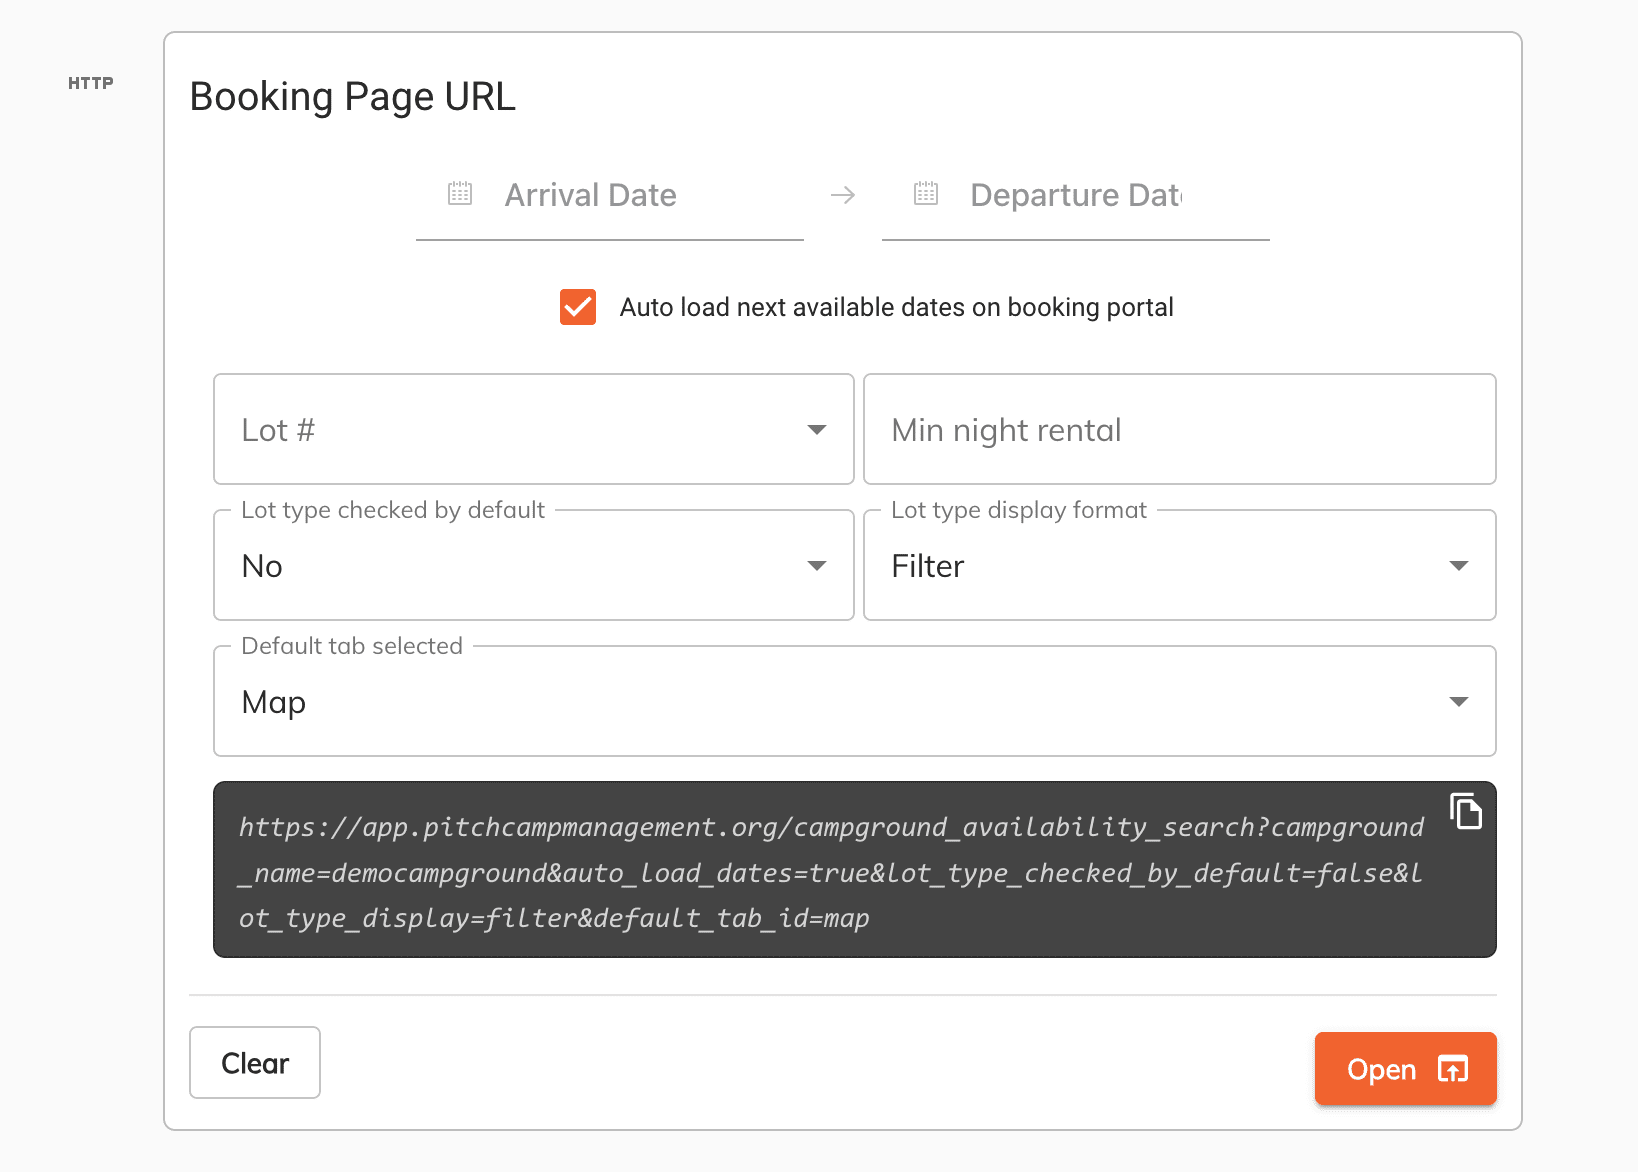
Task: Click the generated booking URL text
Action: (x=832, y=872)
